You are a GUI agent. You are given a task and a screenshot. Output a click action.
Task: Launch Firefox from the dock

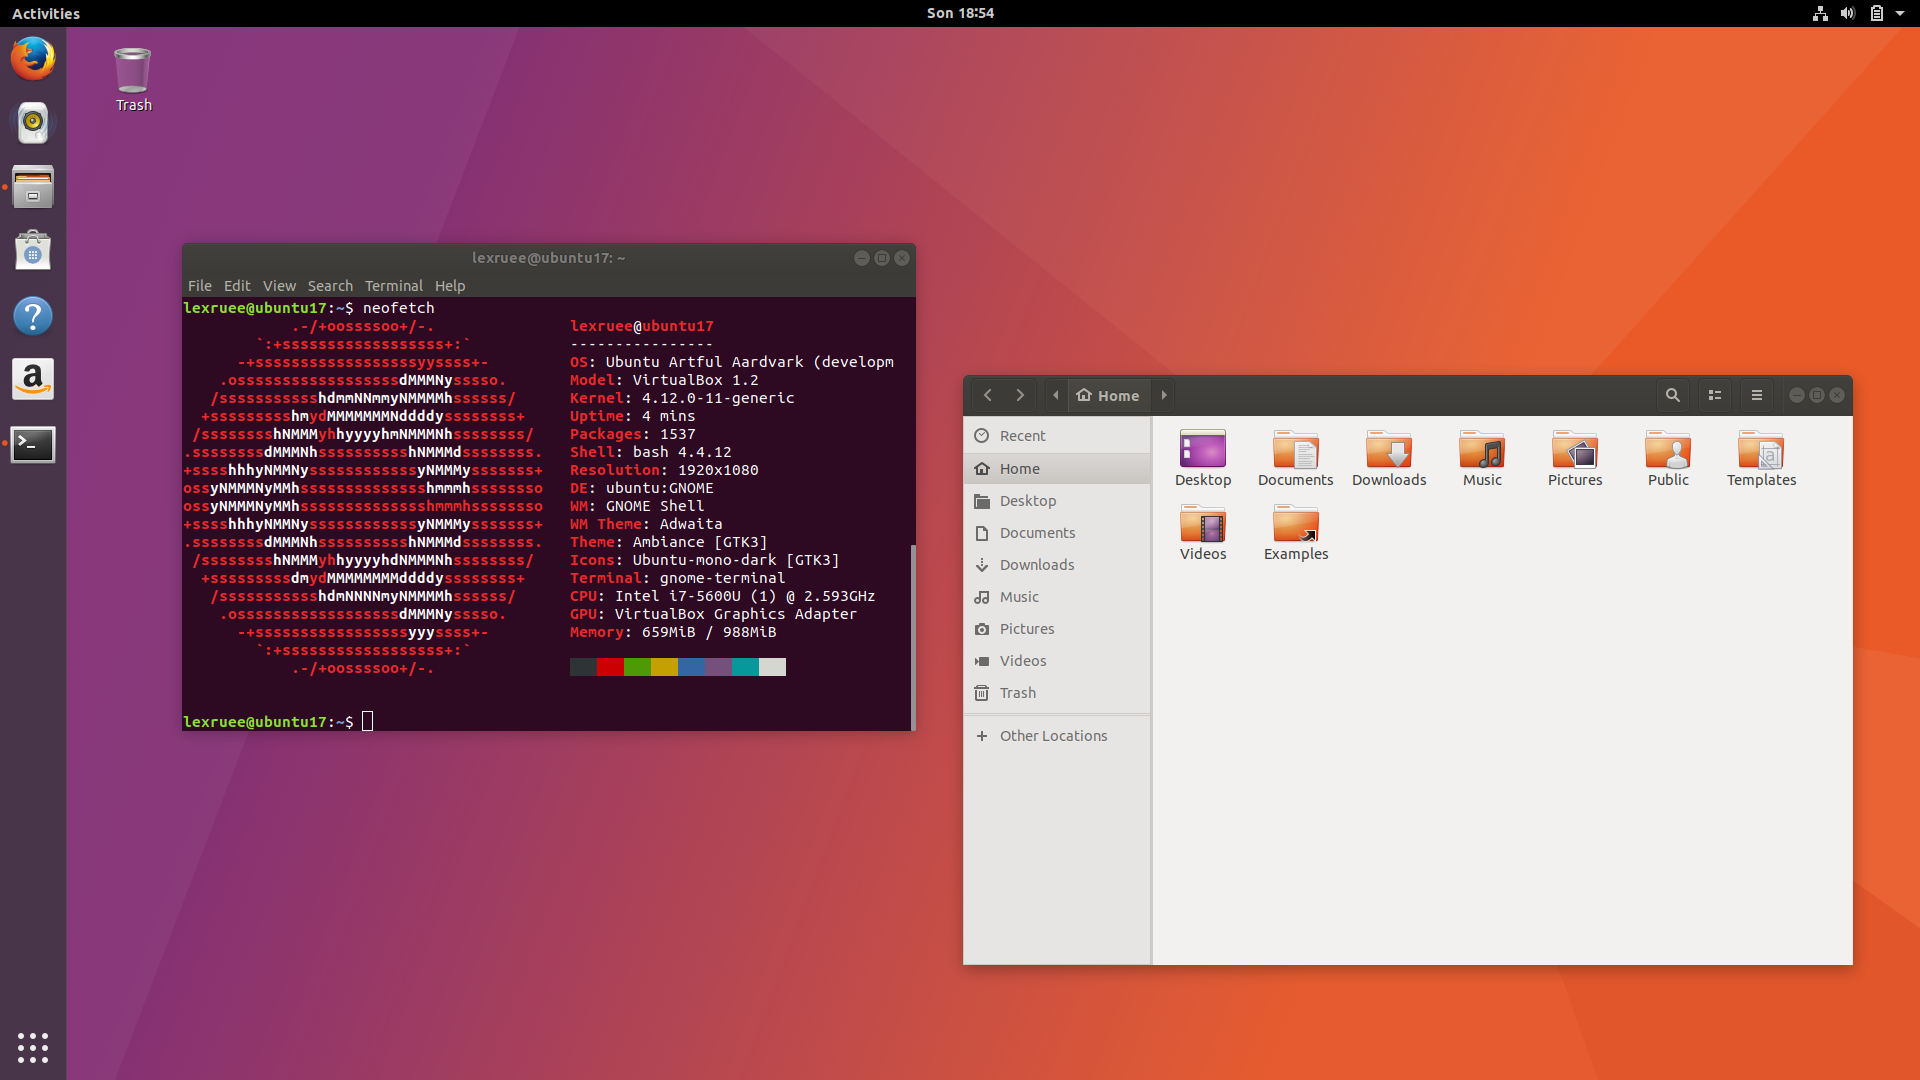[x=33, y=58]
